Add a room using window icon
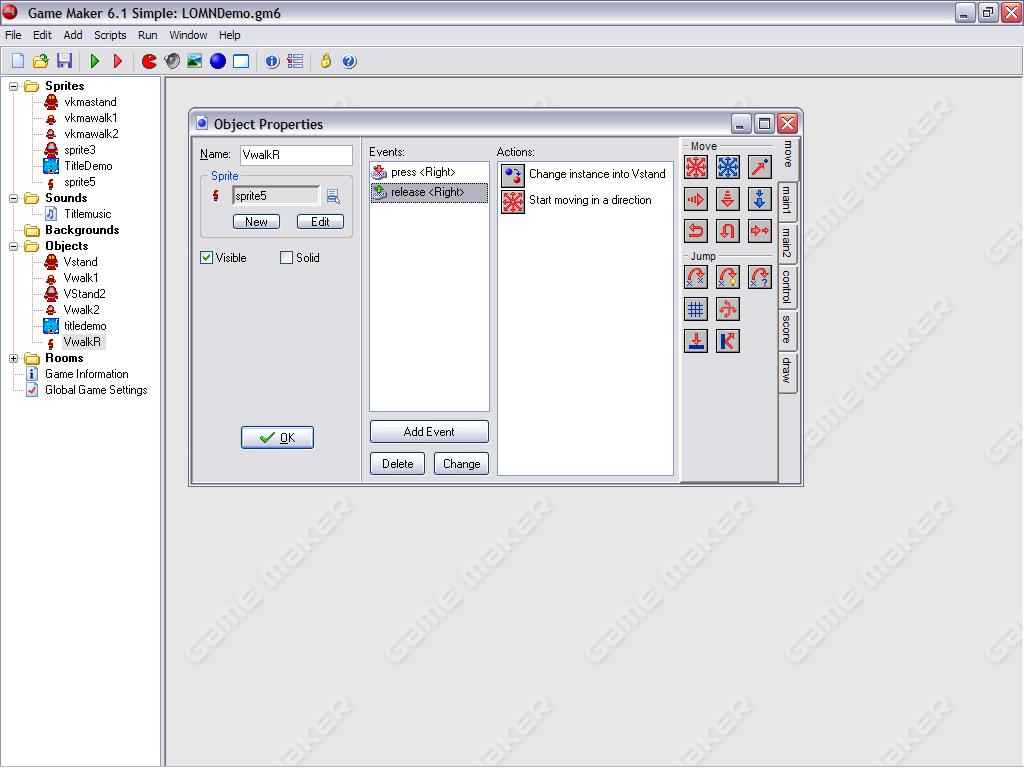The height and width of the screenshot is (768, 1024). (x=241, y=61)
